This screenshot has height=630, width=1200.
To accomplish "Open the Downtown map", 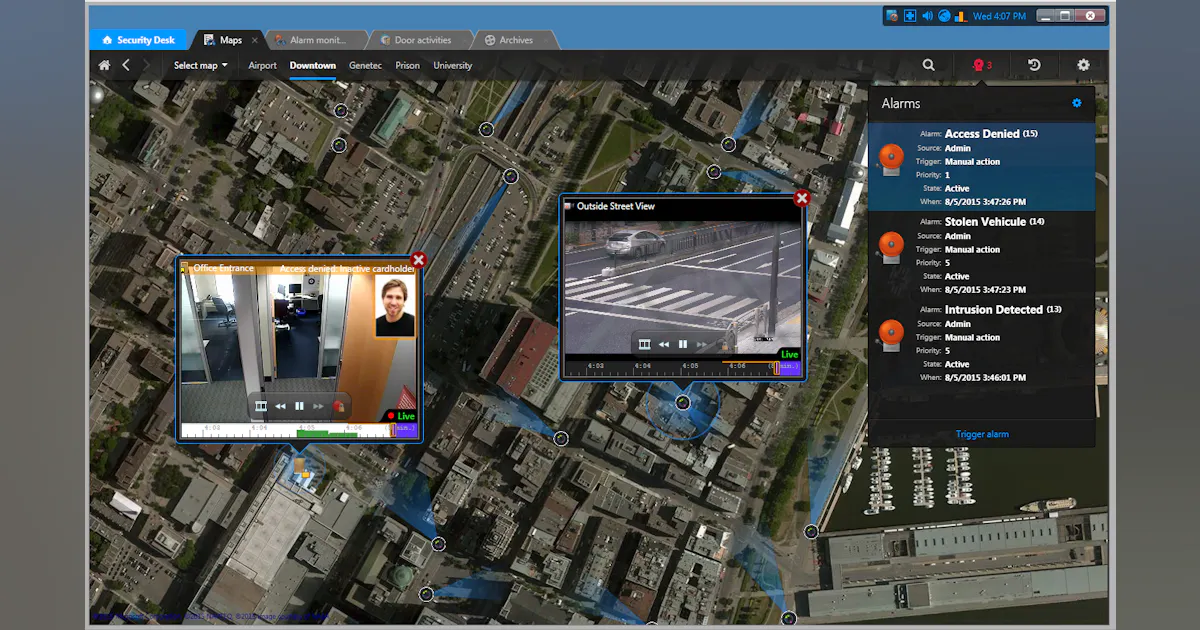I will coord(313,65).
